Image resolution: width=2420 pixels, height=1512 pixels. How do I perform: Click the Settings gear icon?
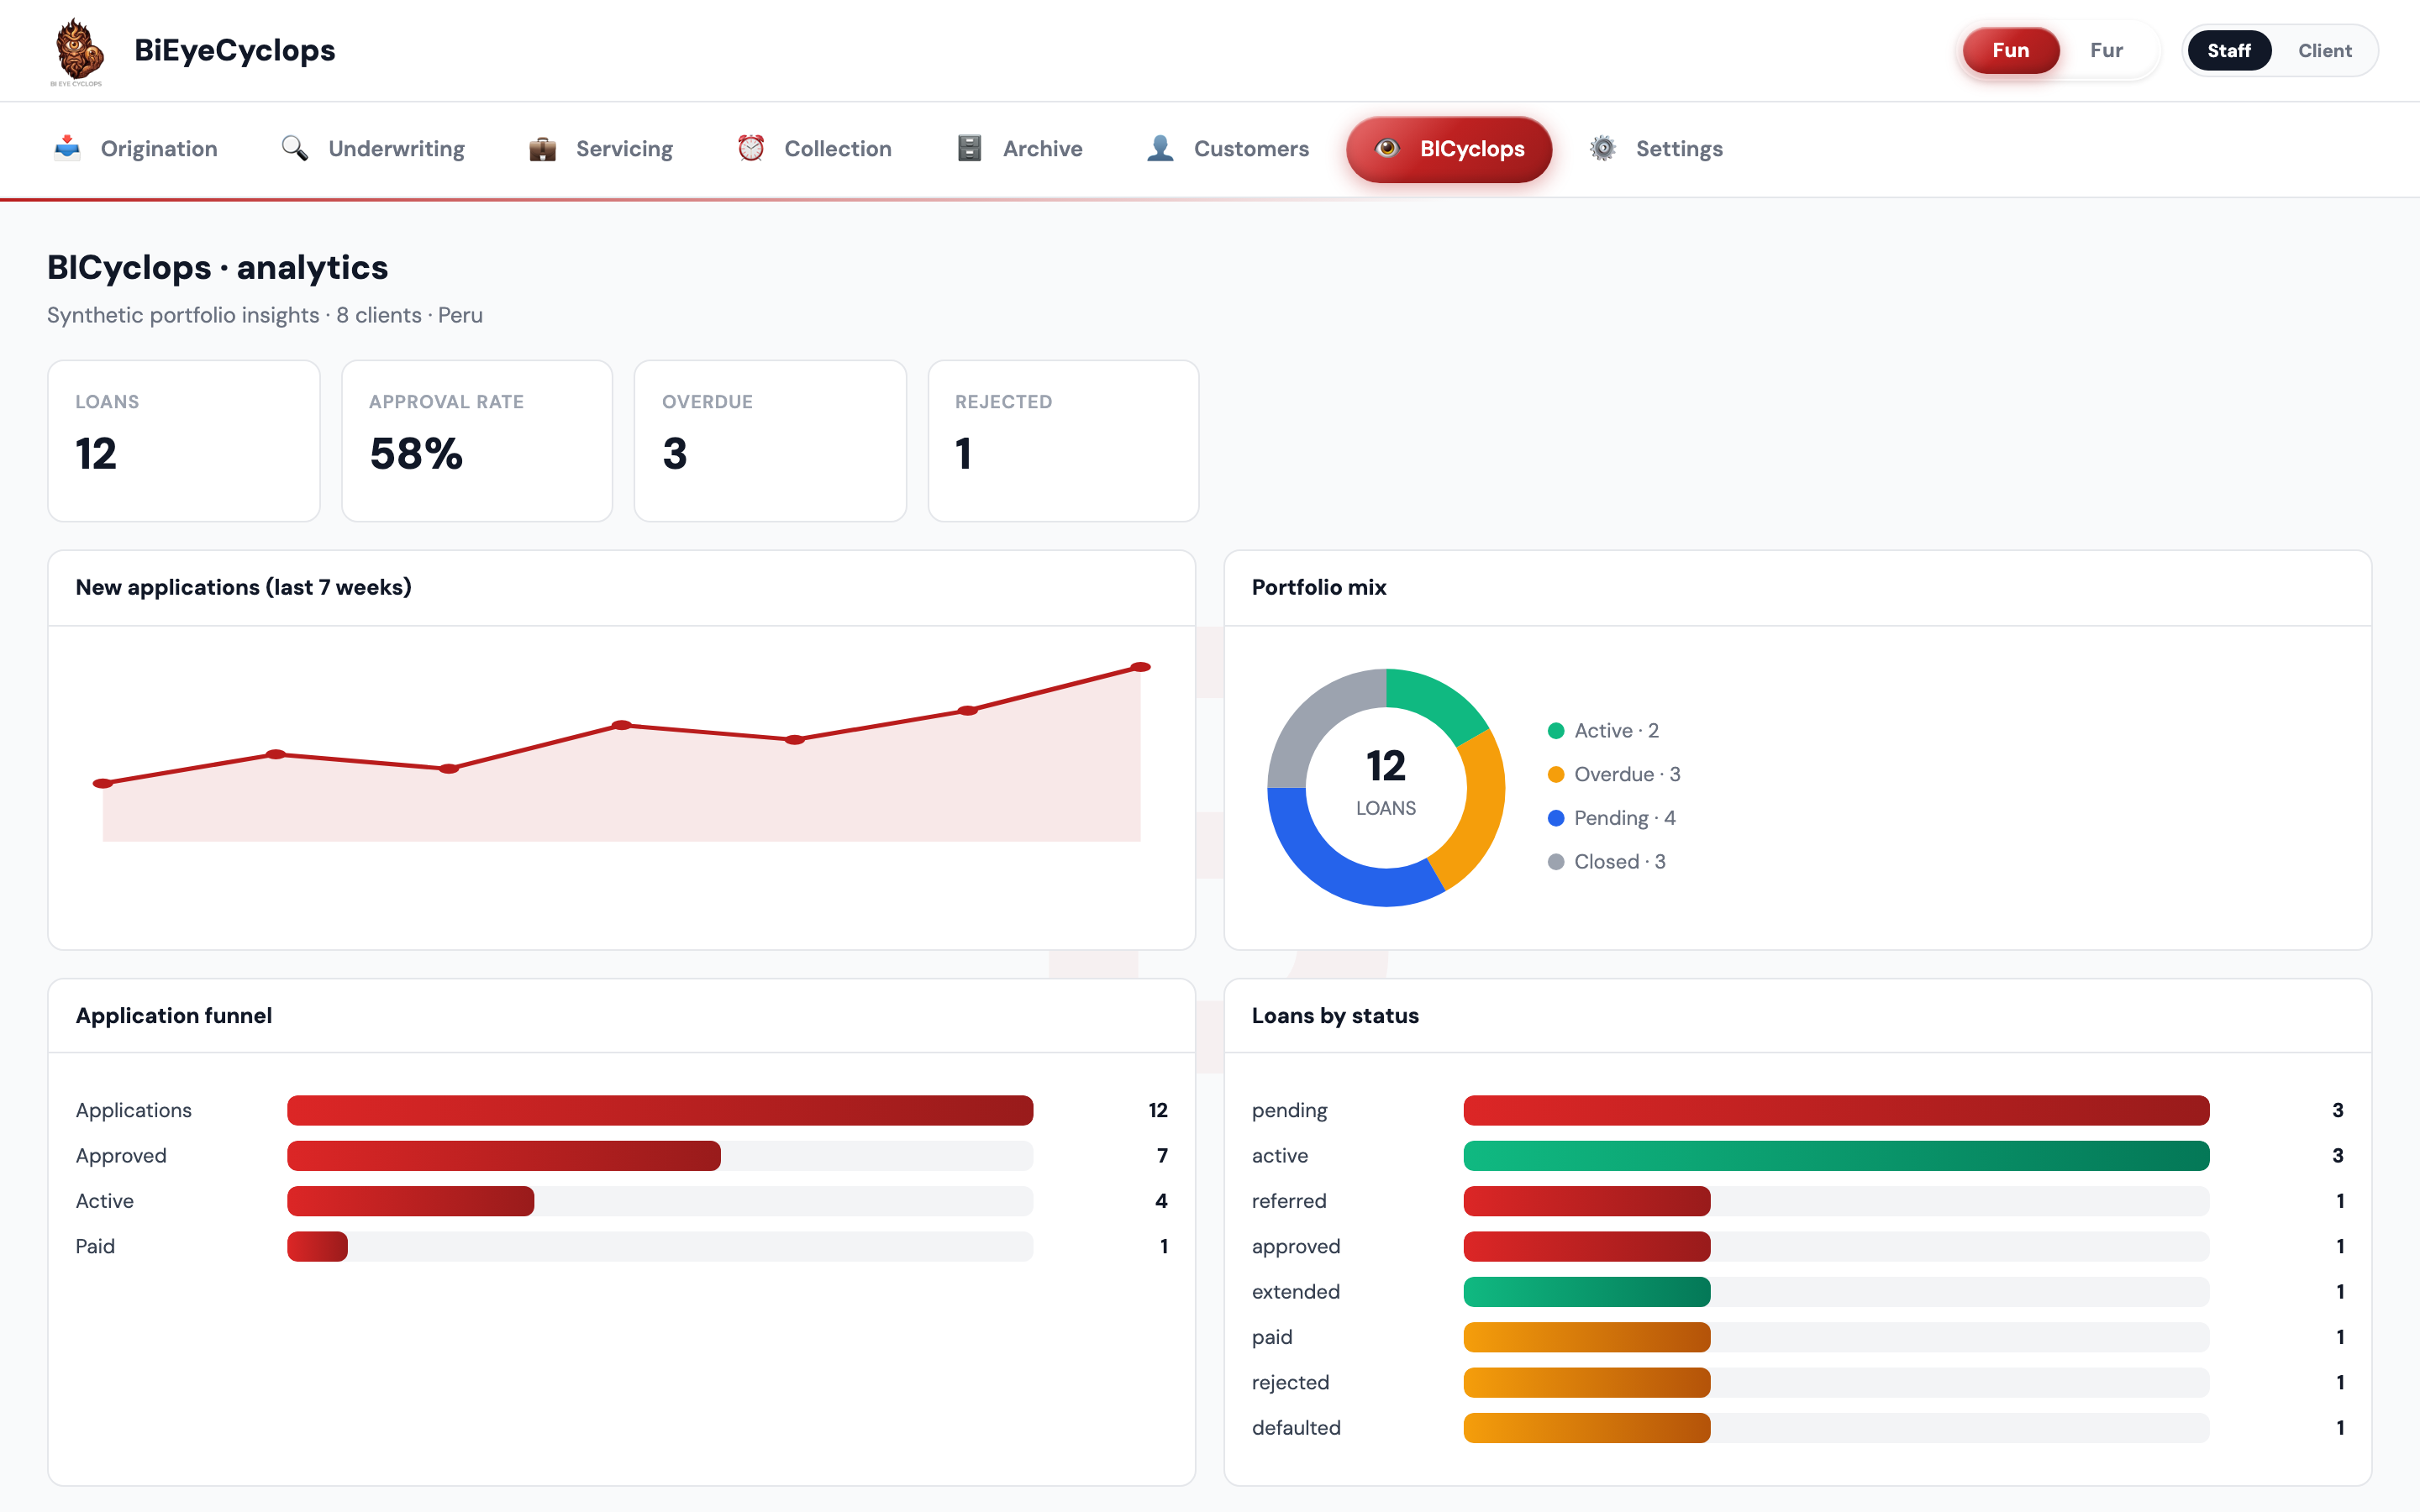(x=1602, y=148)
